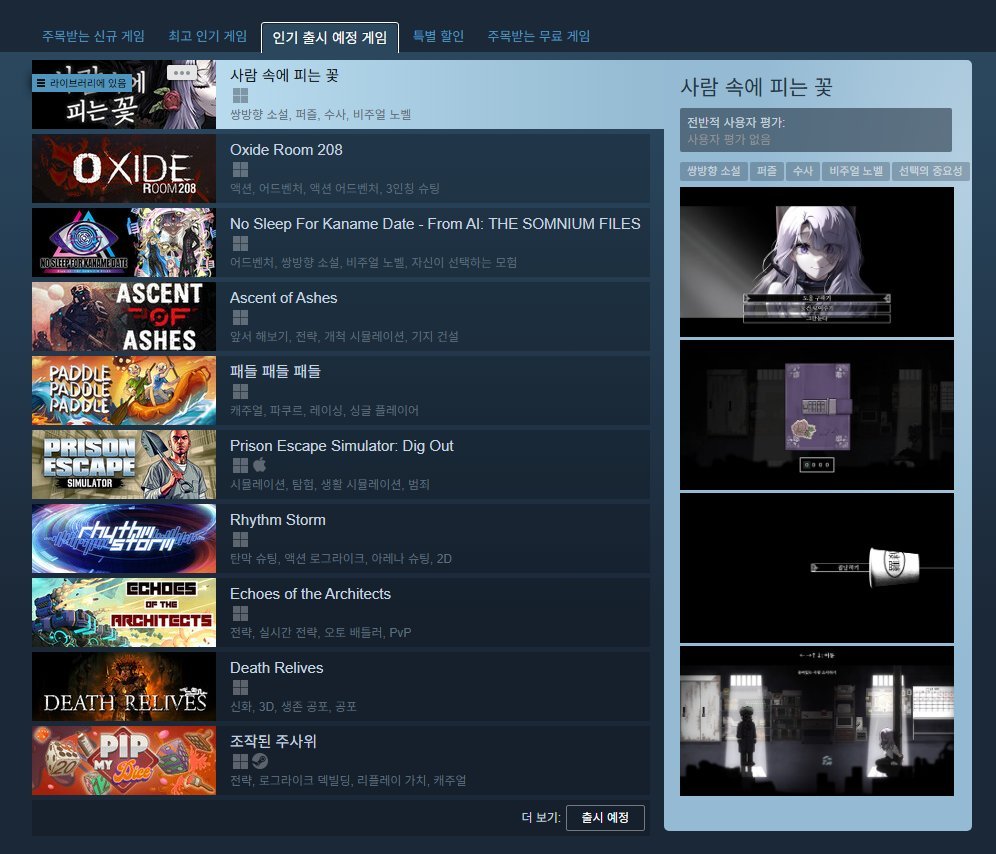Click the tags line under Oxide Room 208

(x=335, y=189)
